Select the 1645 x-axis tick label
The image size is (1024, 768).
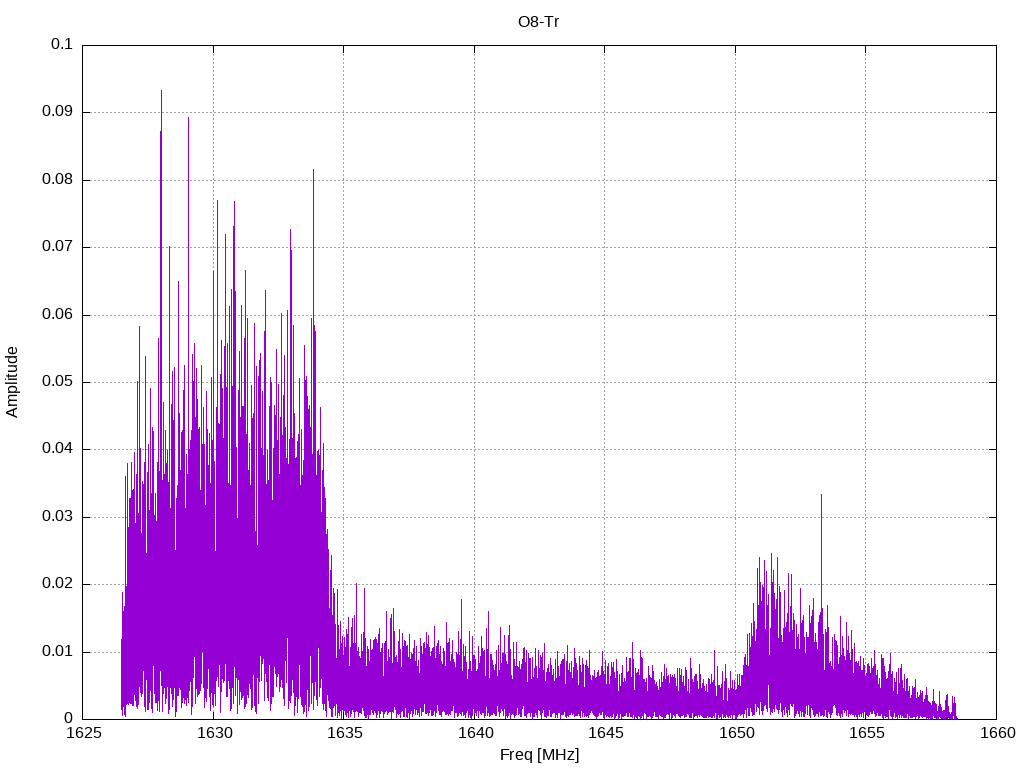pyautogui.click(x=605, y=733)
